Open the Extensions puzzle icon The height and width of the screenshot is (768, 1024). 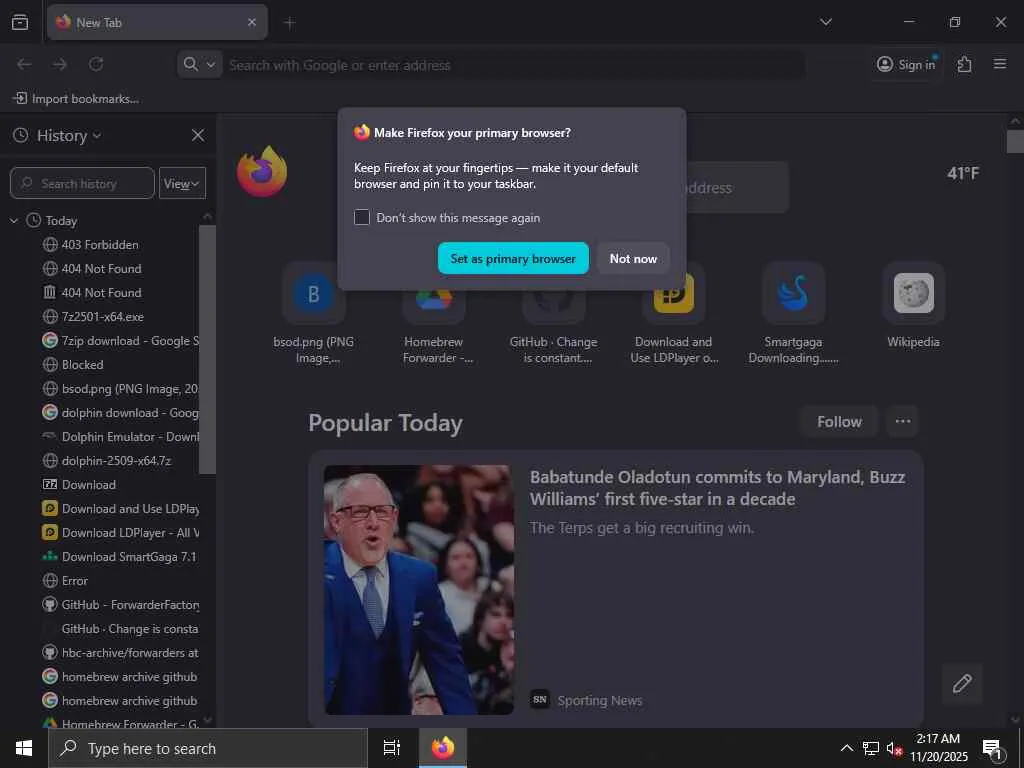[x=965, y=64]
